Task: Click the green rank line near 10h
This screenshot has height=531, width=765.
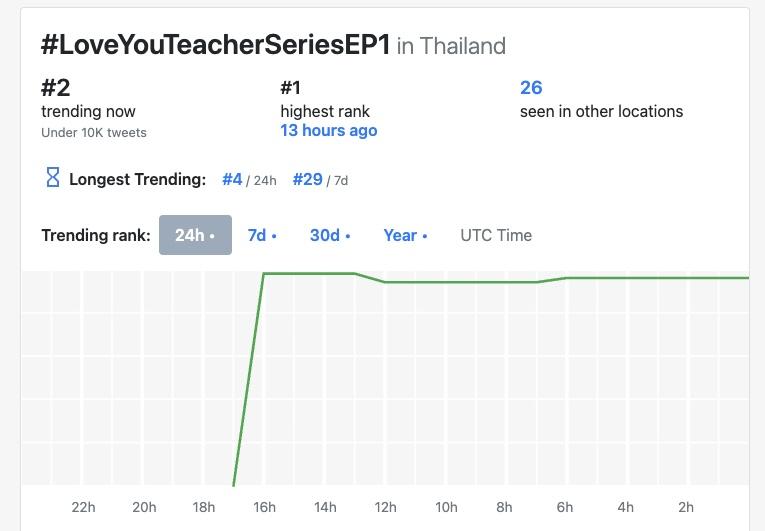Action: pos(446,282)
